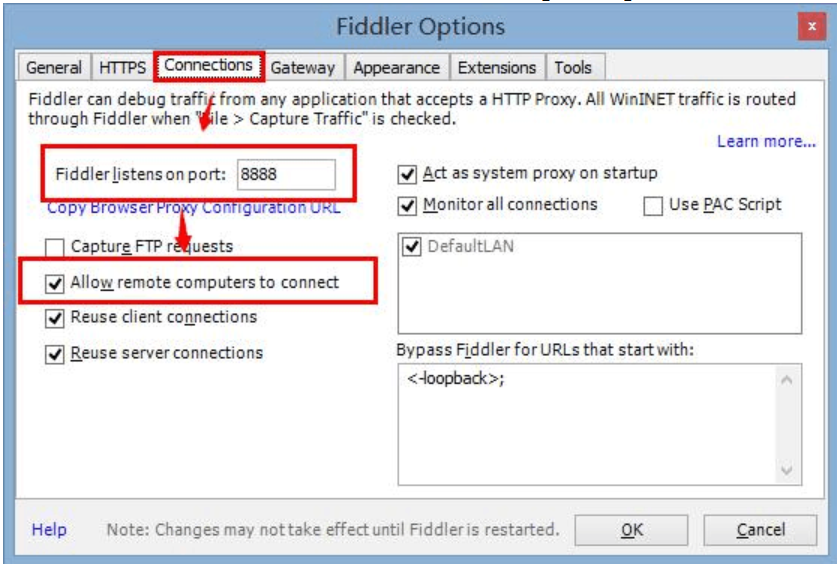Disable Reuse client connections
The width and height of the screenshot is (837, 564).
click(x=55, y=318)
